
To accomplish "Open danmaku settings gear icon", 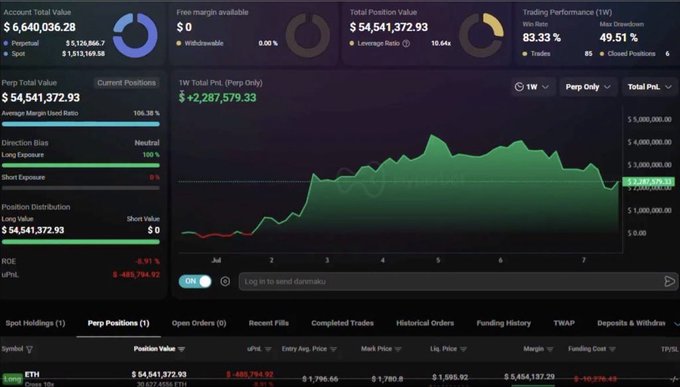I will pos(225,282).
